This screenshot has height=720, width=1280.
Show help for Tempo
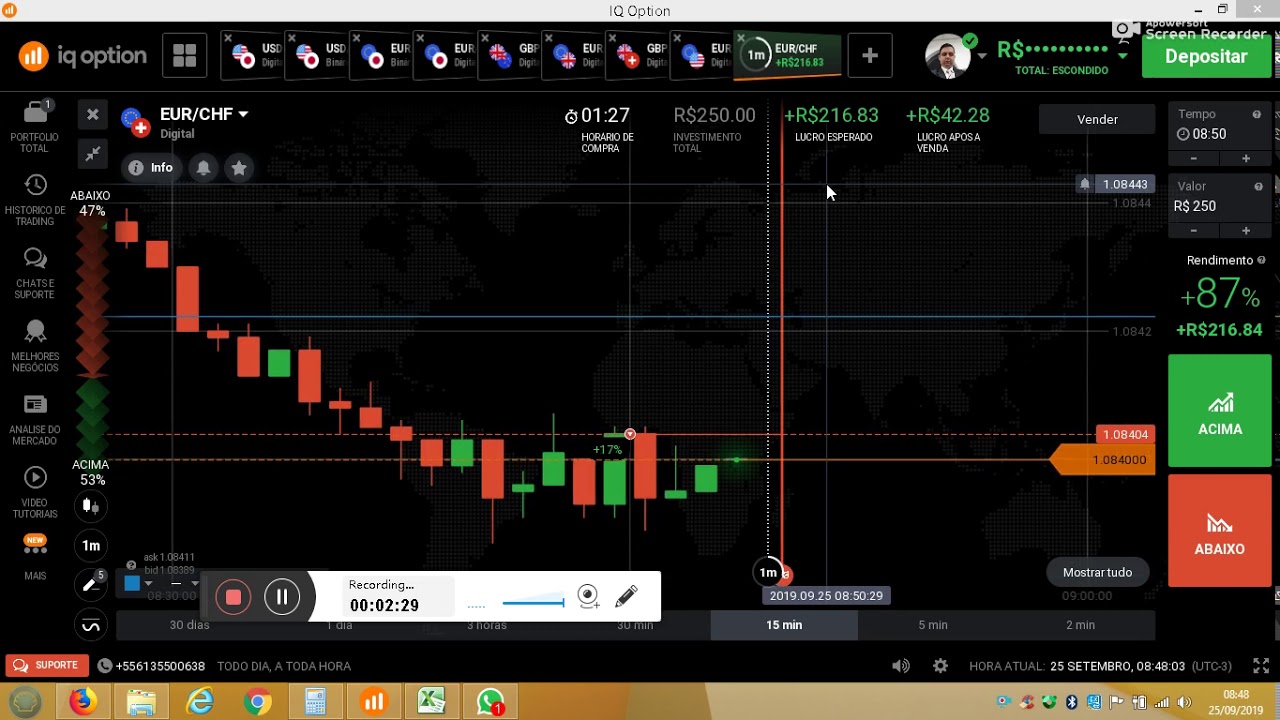[x=1257, y=114]
